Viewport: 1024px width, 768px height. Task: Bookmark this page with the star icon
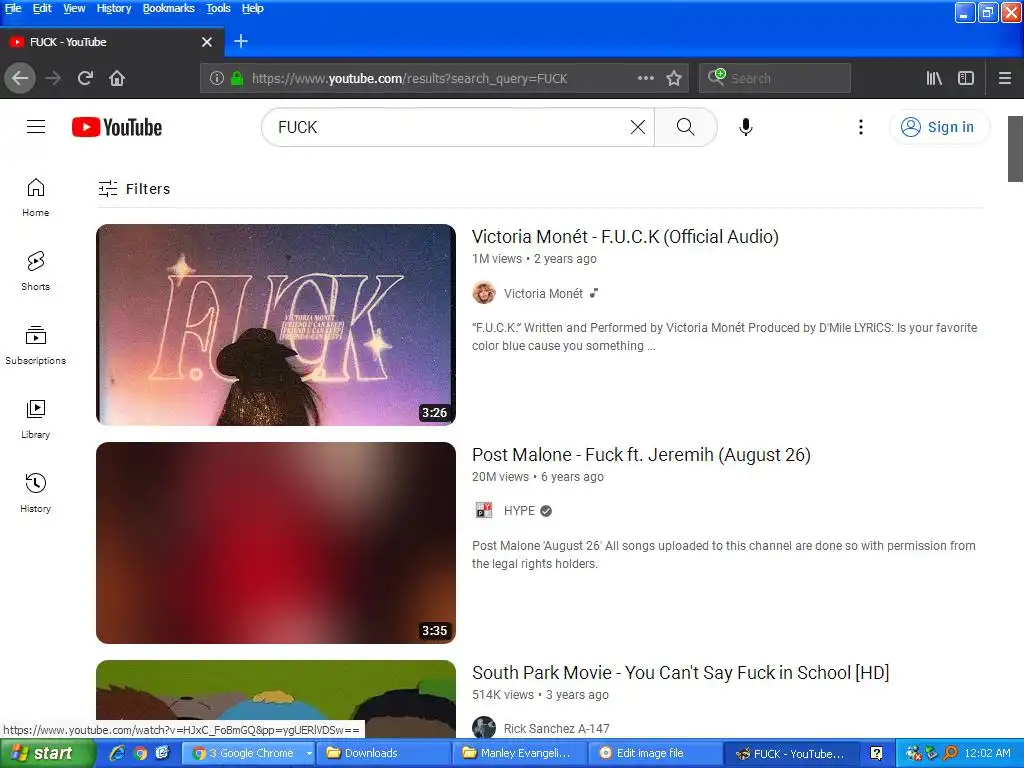coord(674,78)
